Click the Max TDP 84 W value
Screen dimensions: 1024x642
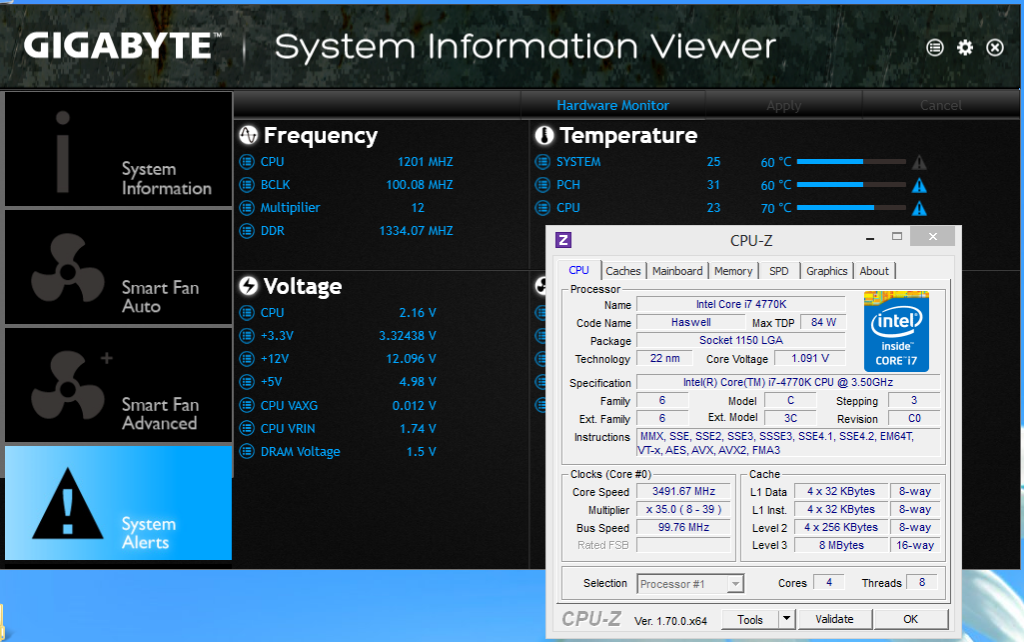coord(823,322)
